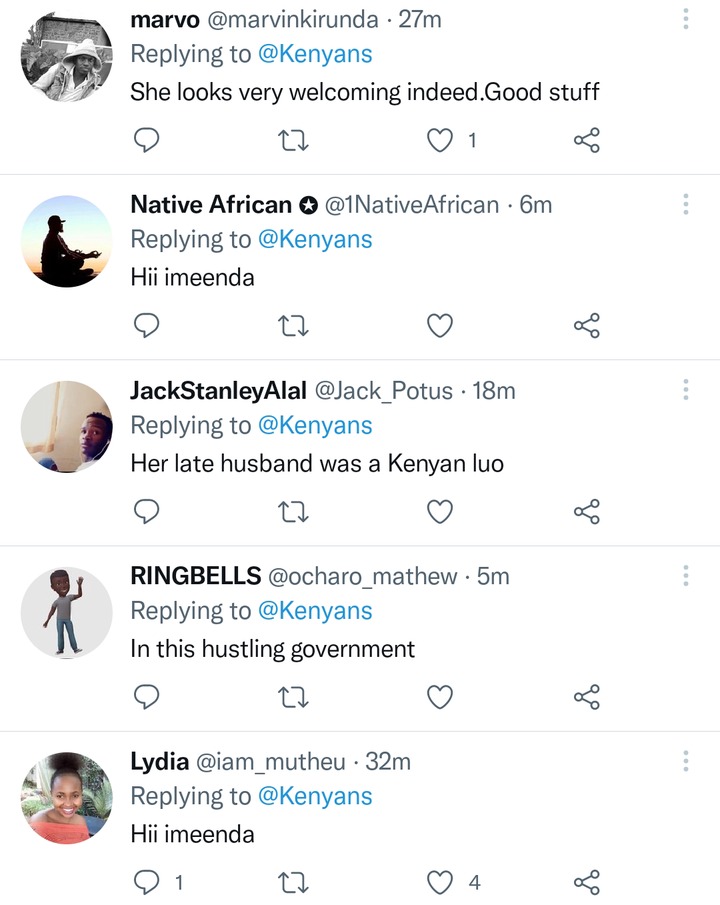Open RINGBELLS avatar profile
720x905 pixels.
(66, 612)
